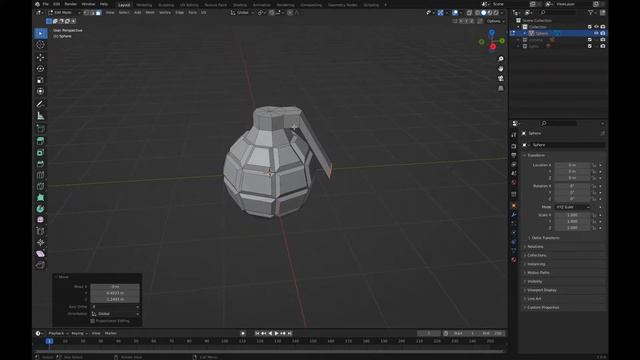Select the Knife tool

click(x=40, y=186)
